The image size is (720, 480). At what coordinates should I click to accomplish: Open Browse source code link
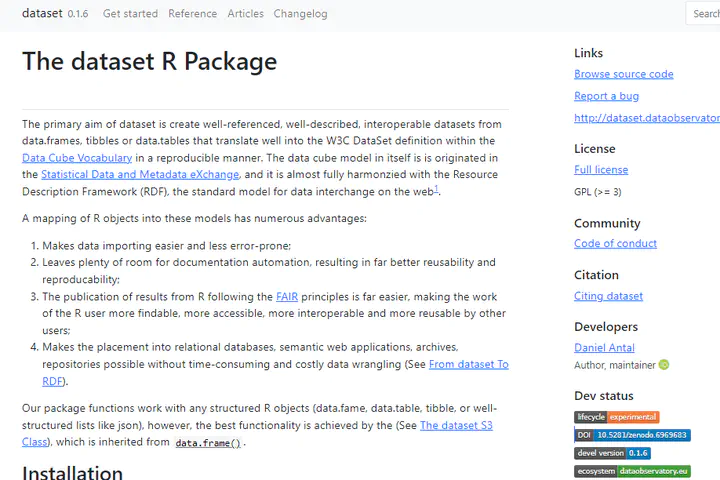(623, 74)
